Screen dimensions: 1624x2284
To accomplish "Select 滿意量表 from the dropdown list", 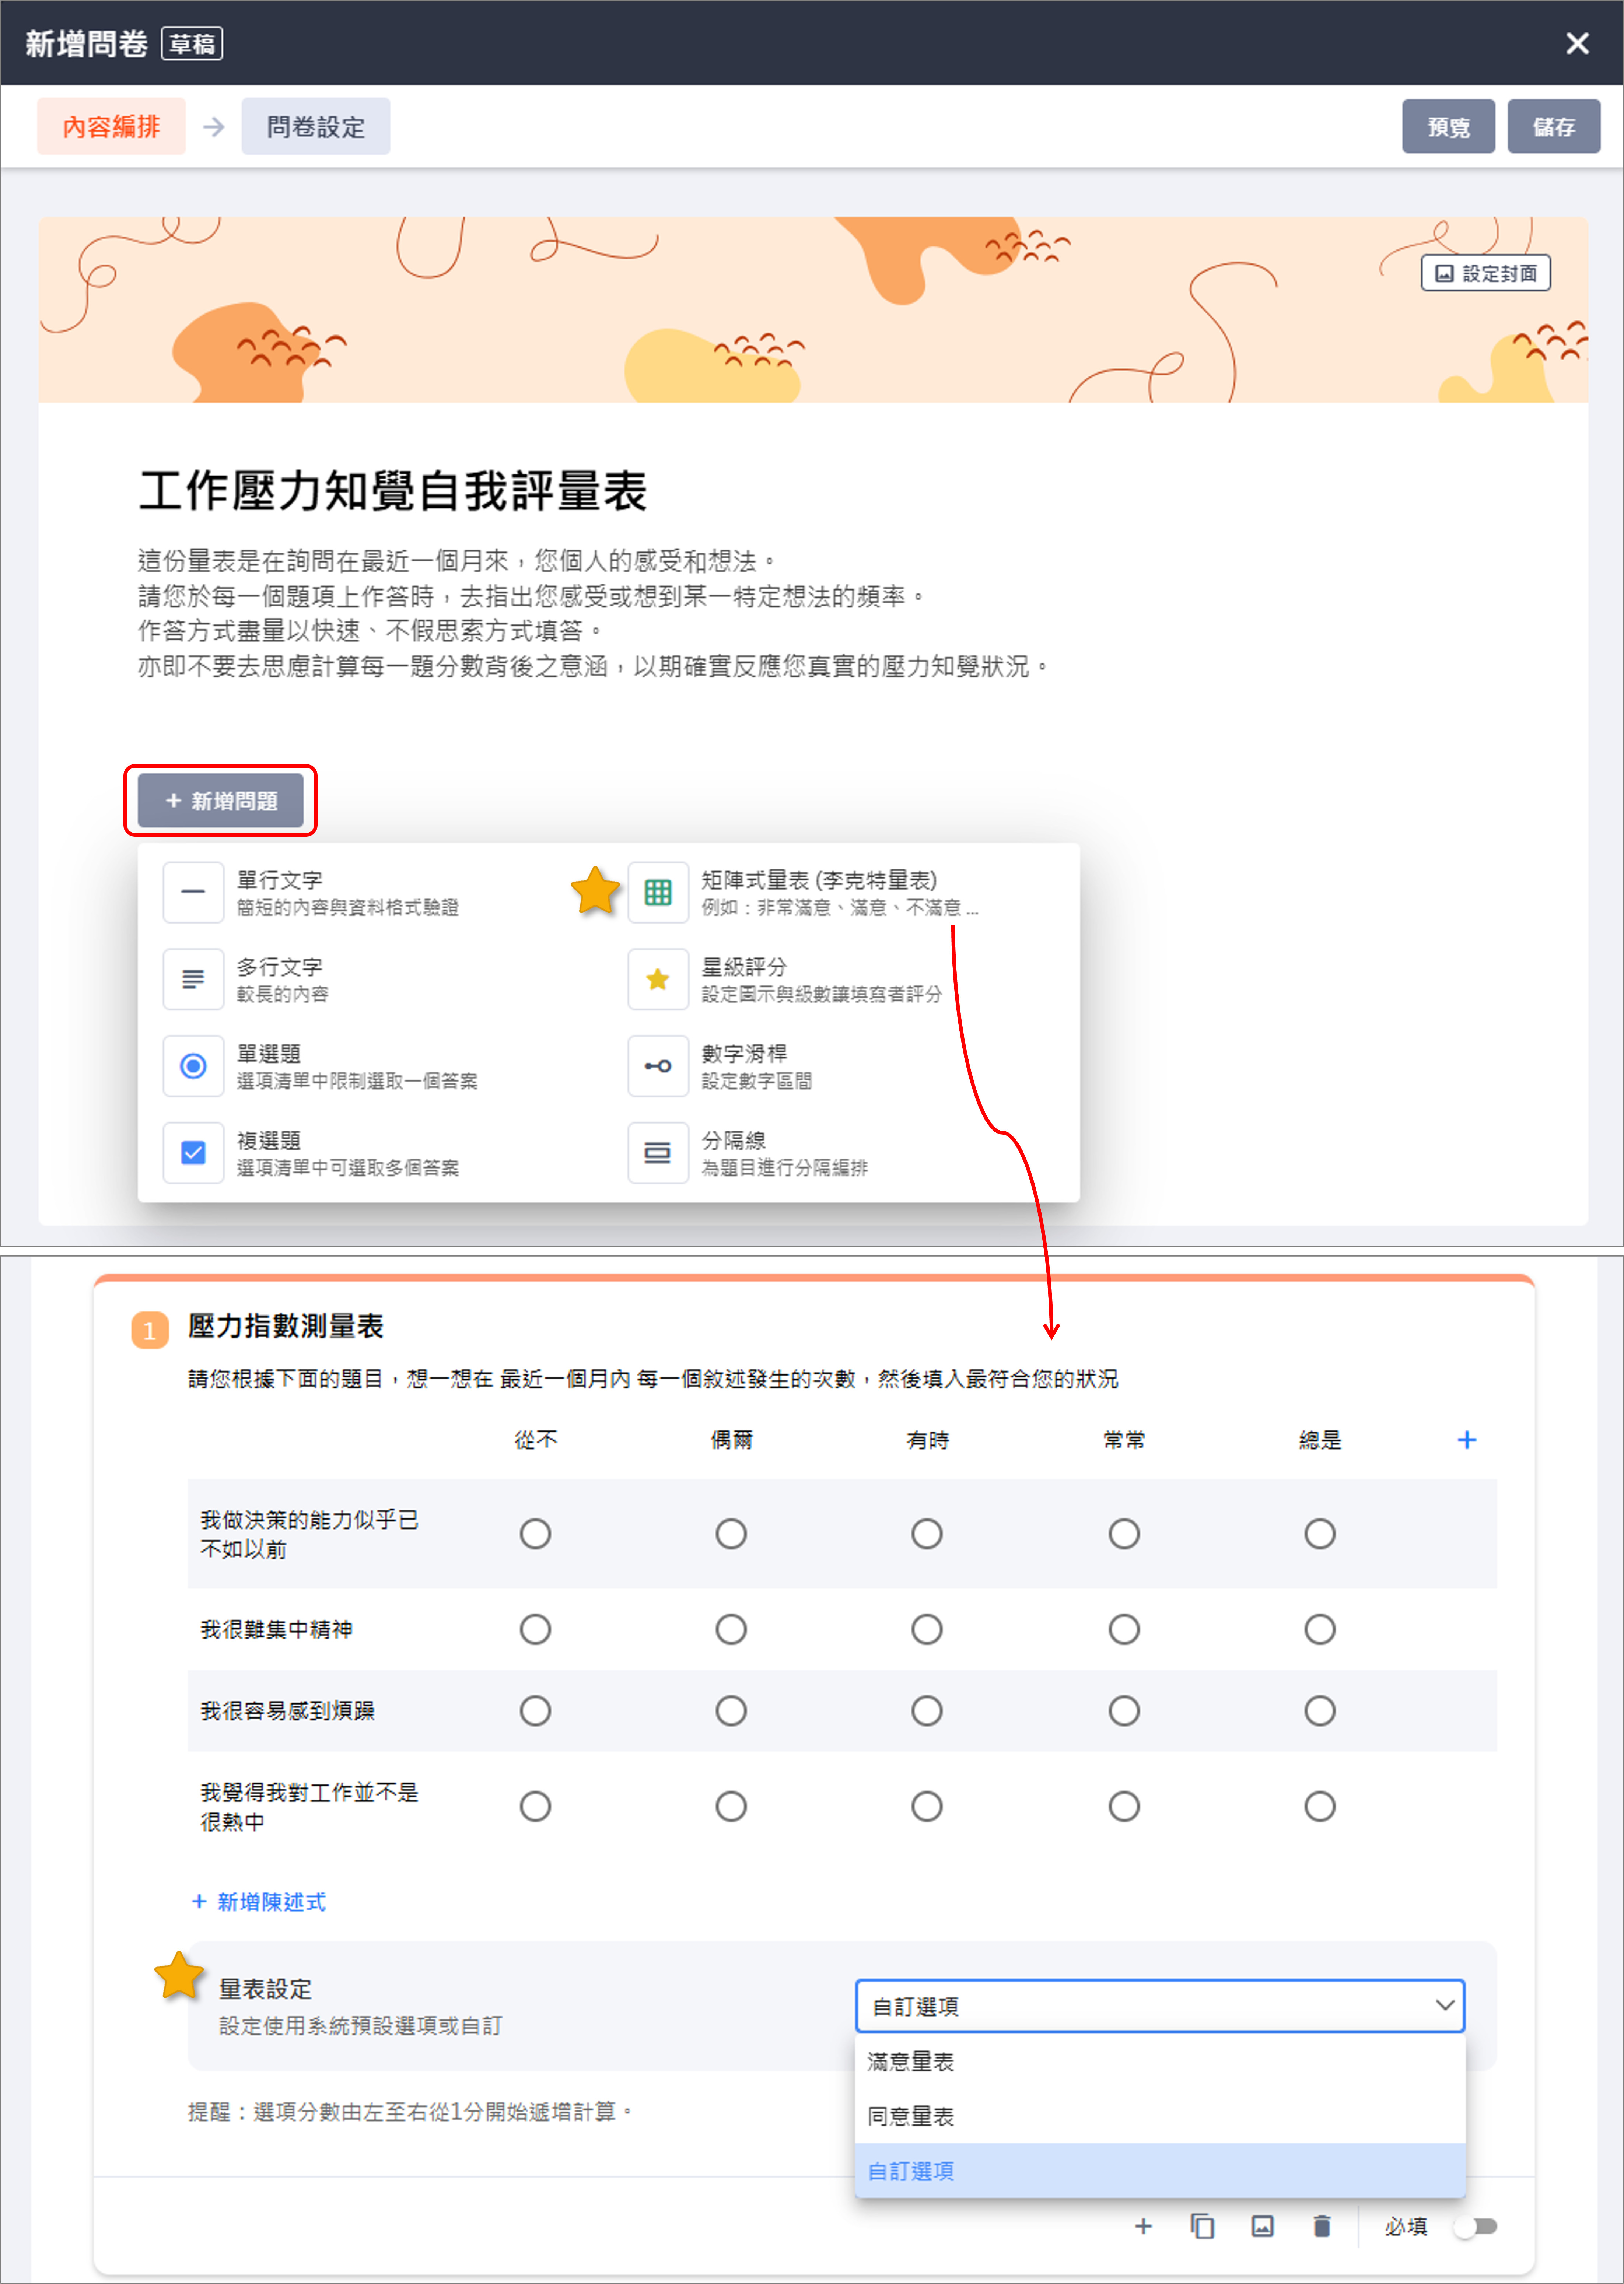I will pyautogui.click(x=1160, y=2061).
